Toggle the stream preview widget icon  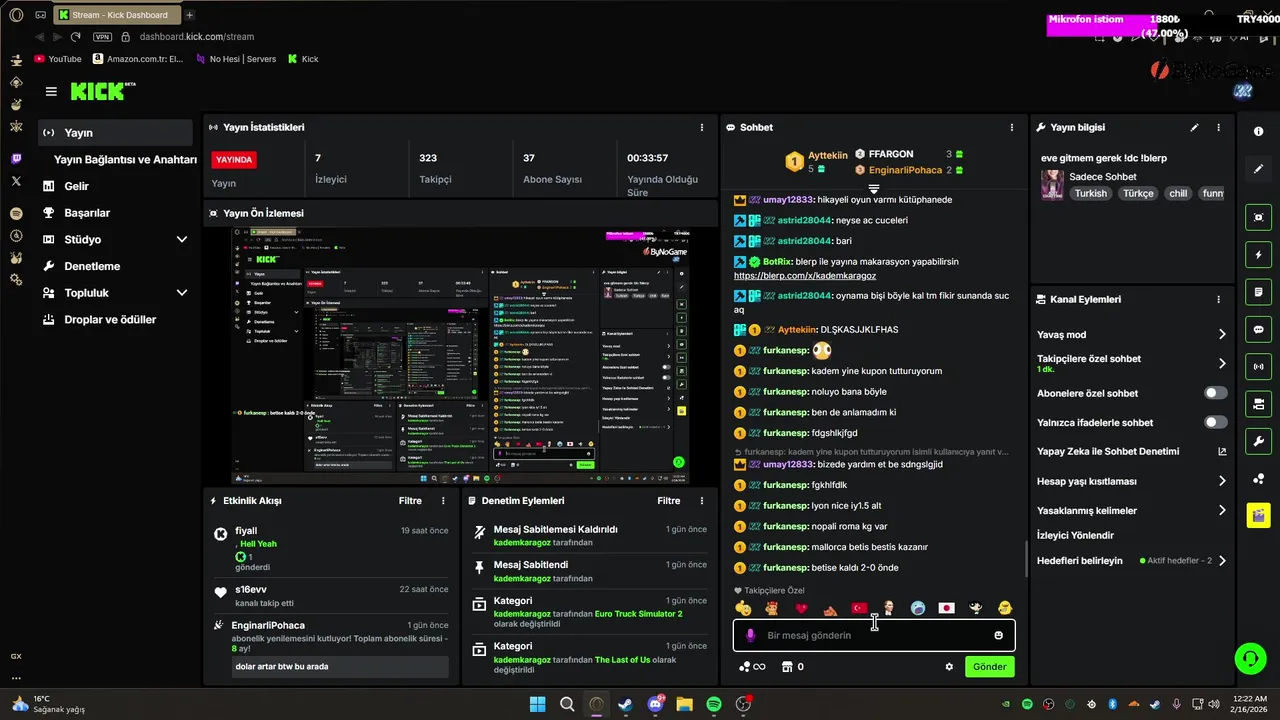(x=1258, y=218)
